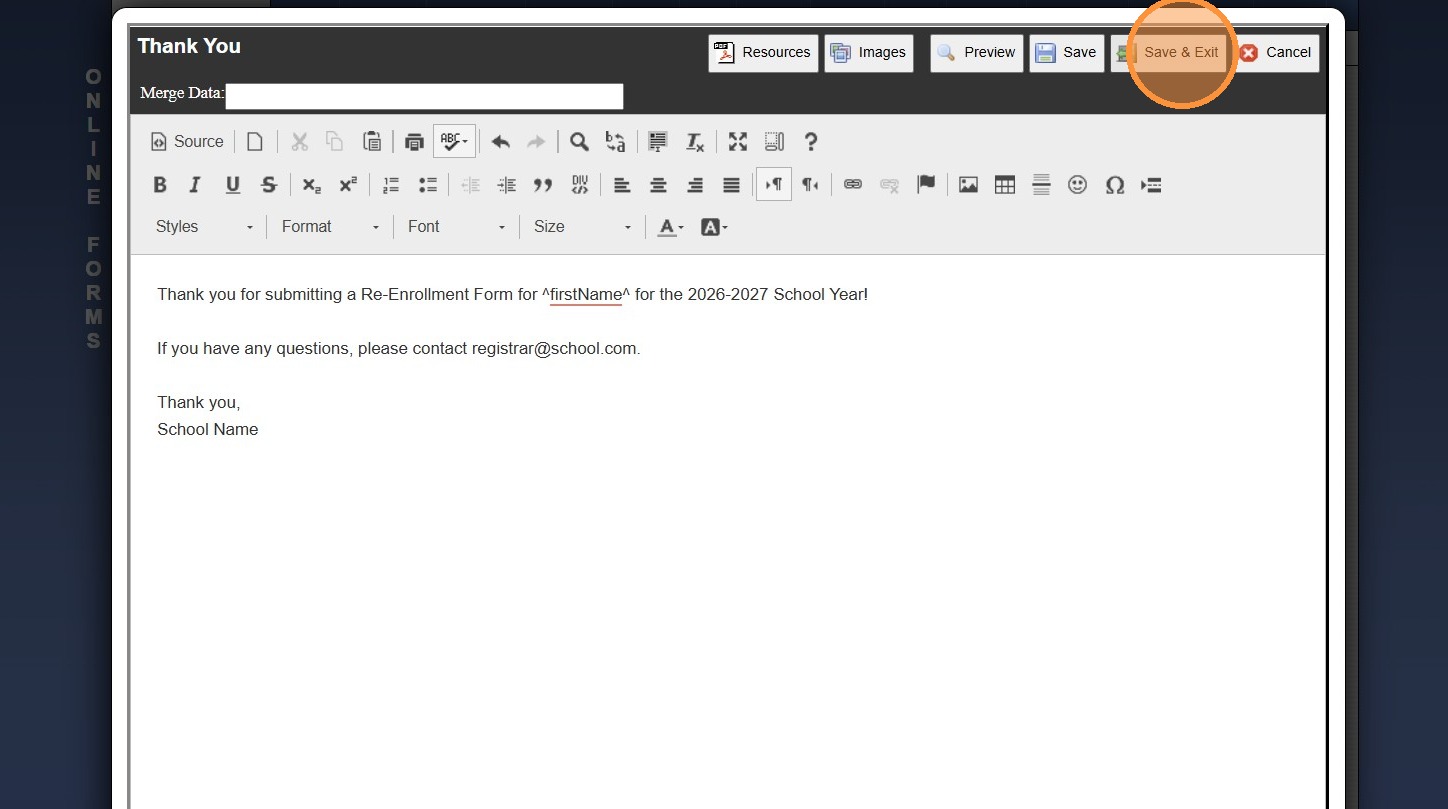Remove formatting from selected text

coord(695,142)
